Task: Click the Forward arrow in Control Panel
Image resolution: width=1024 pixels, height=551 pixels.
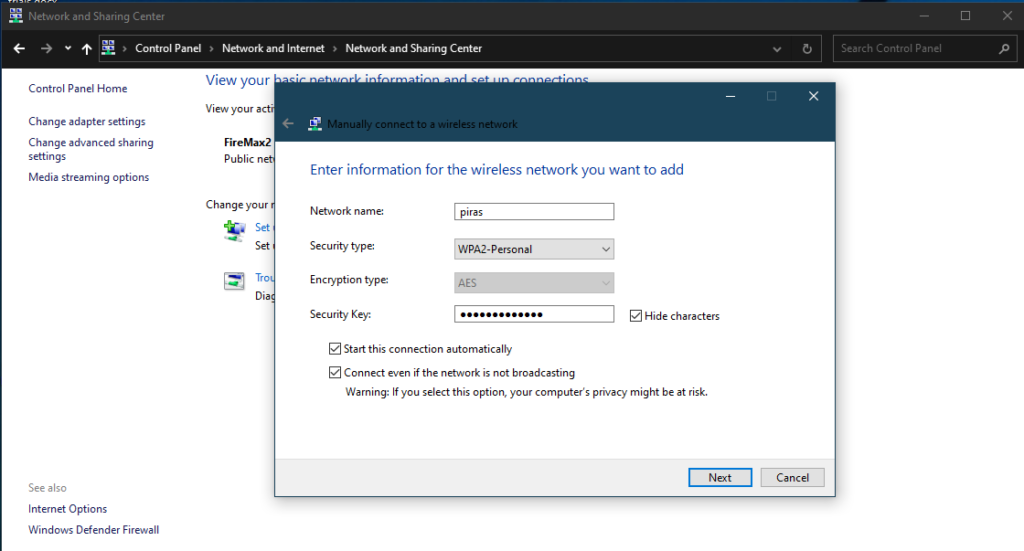Action: (x=46, y=48)
